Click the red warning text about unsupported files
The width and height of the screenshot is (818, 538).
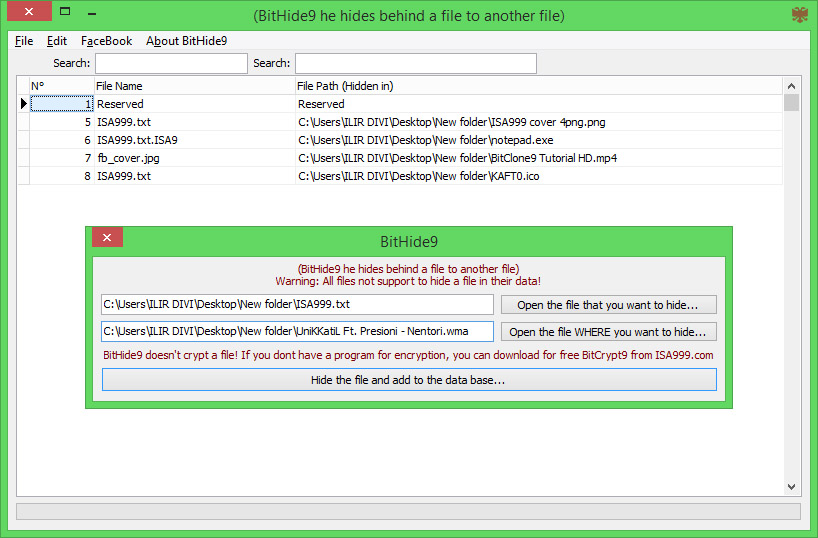pyautogui.click(x=408, y=281)
